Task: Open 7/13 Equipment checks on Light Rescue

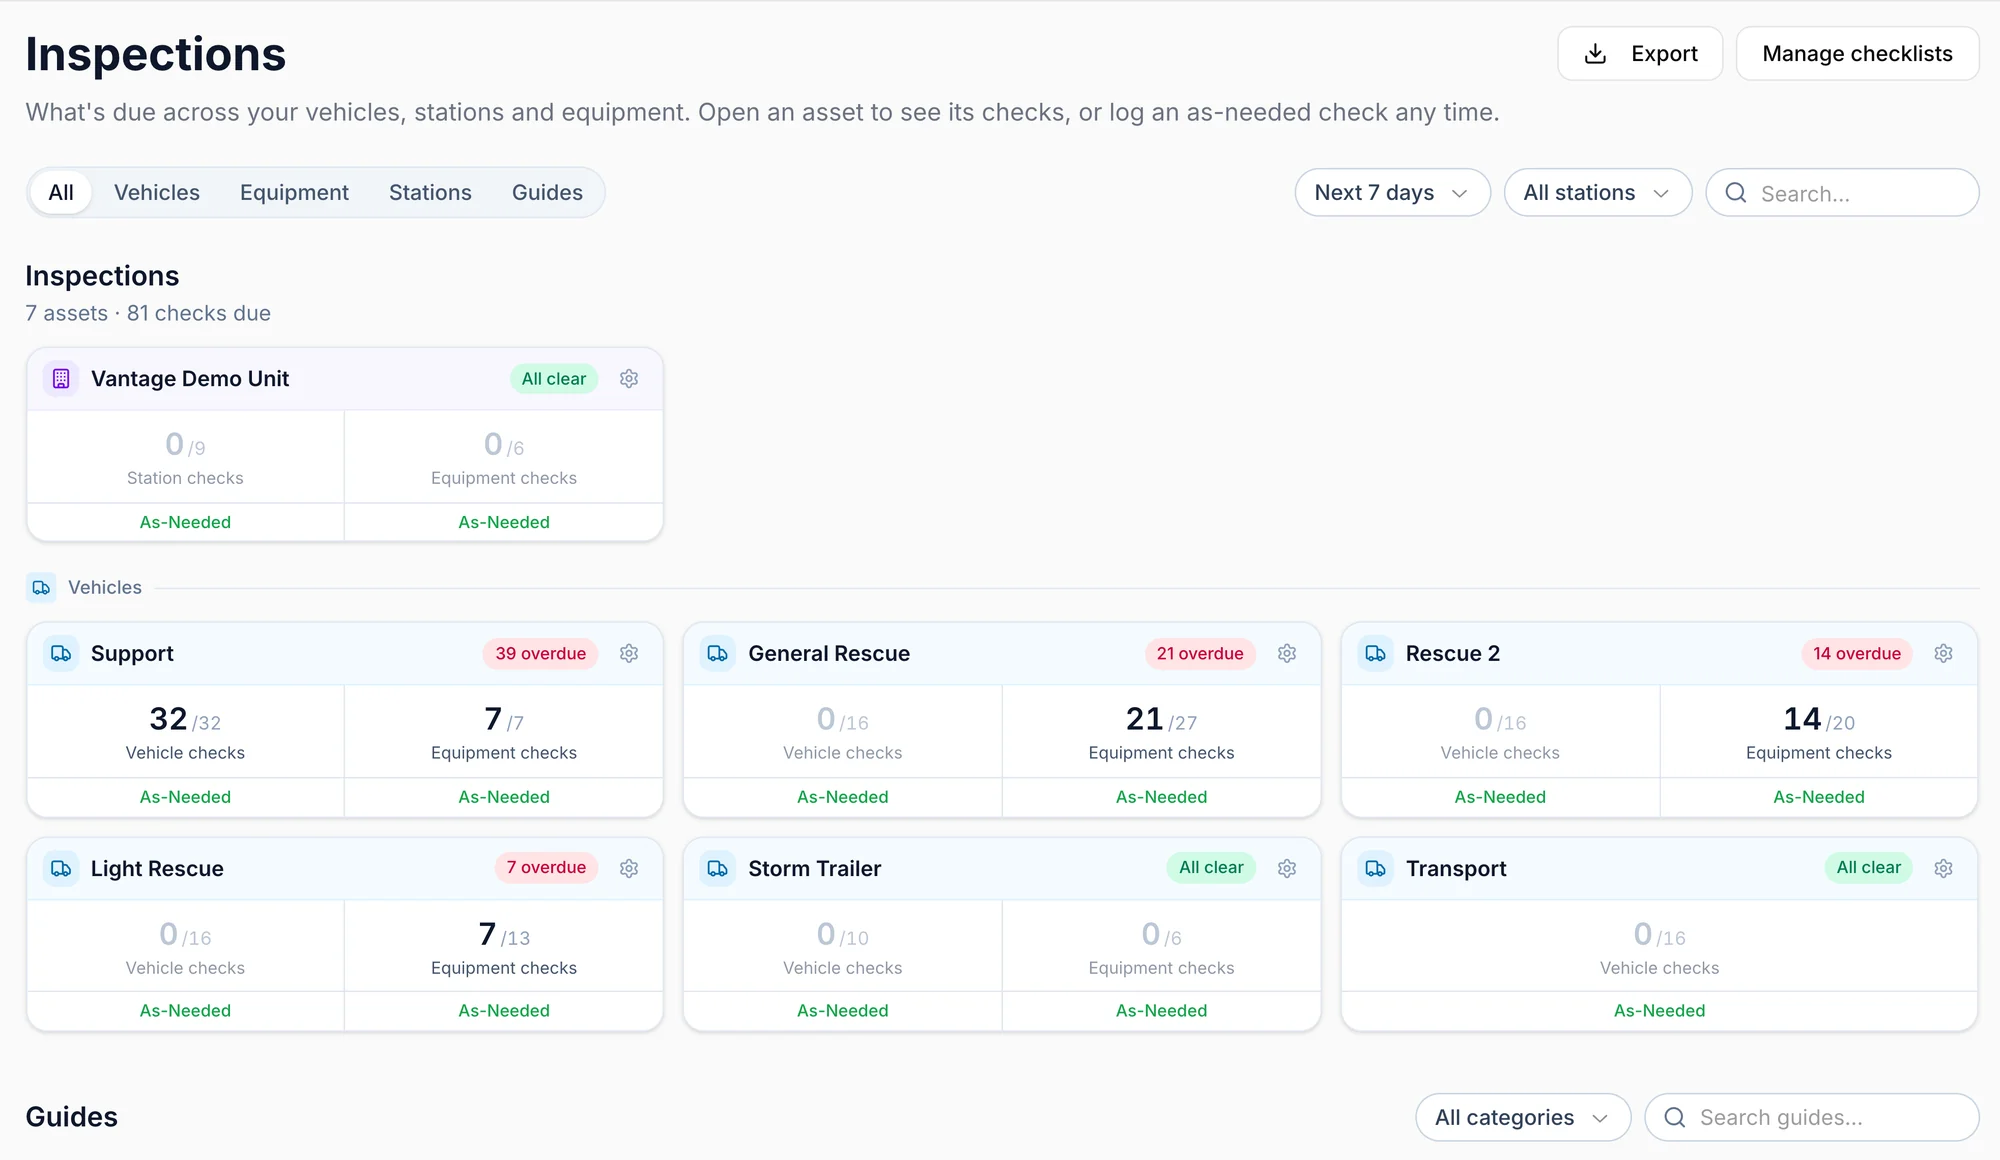Action: [x=504, y=947]
